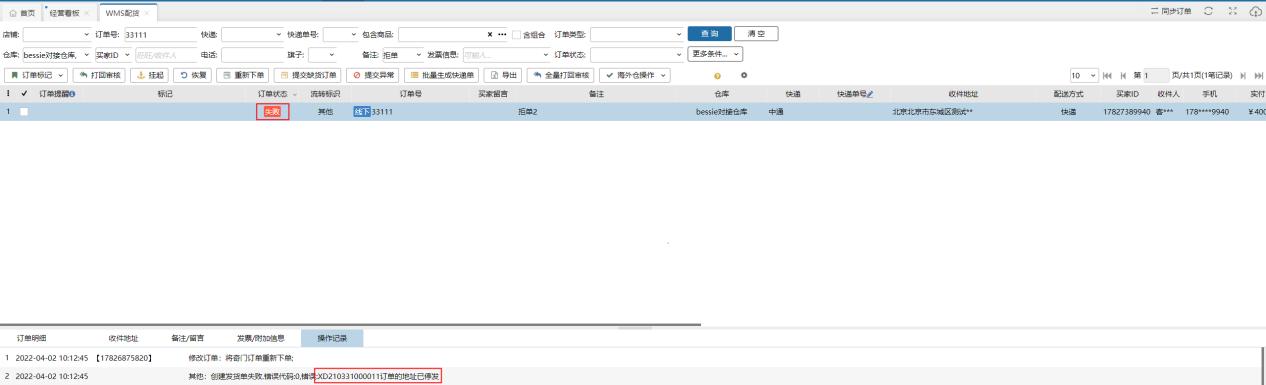The height and width of the screenshot is (385, 1266).
Task: Clear the 包含商品 field with X icon
Action: (x=490, y=34)
